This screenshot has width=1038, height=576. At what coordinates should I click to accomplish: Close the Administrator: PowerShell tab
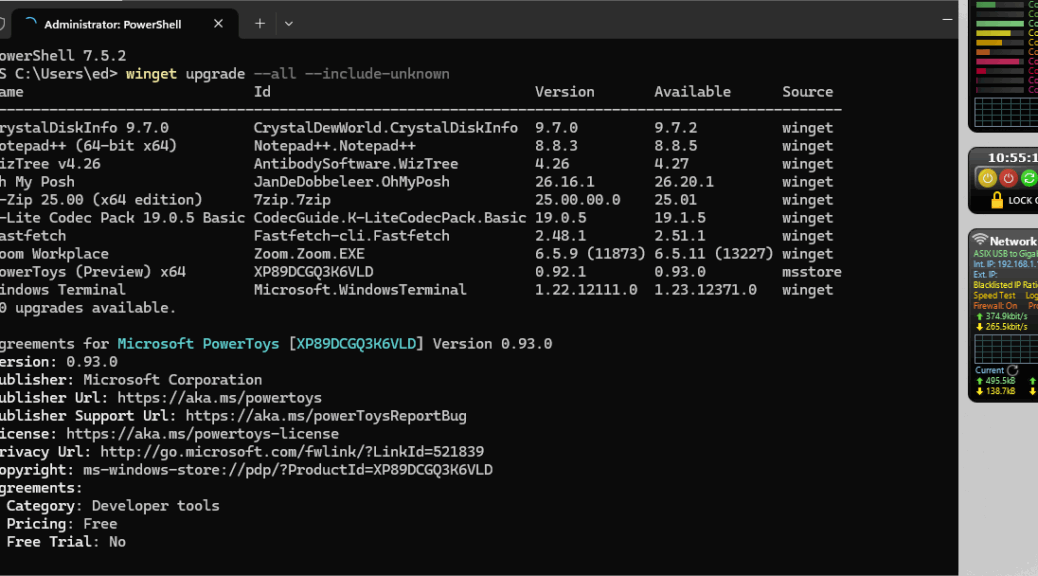[218, 24]
